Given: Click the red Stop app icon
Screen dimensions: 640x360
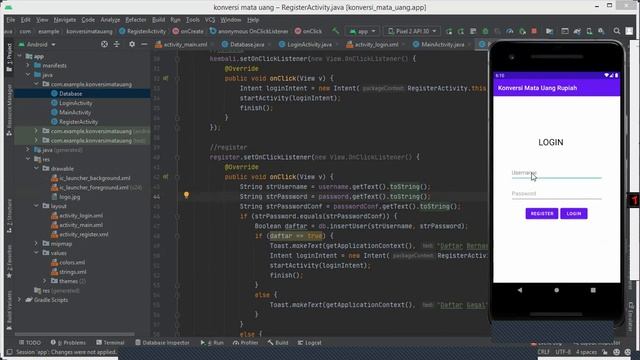Looking at the screenshot, I should coord(534,31).
